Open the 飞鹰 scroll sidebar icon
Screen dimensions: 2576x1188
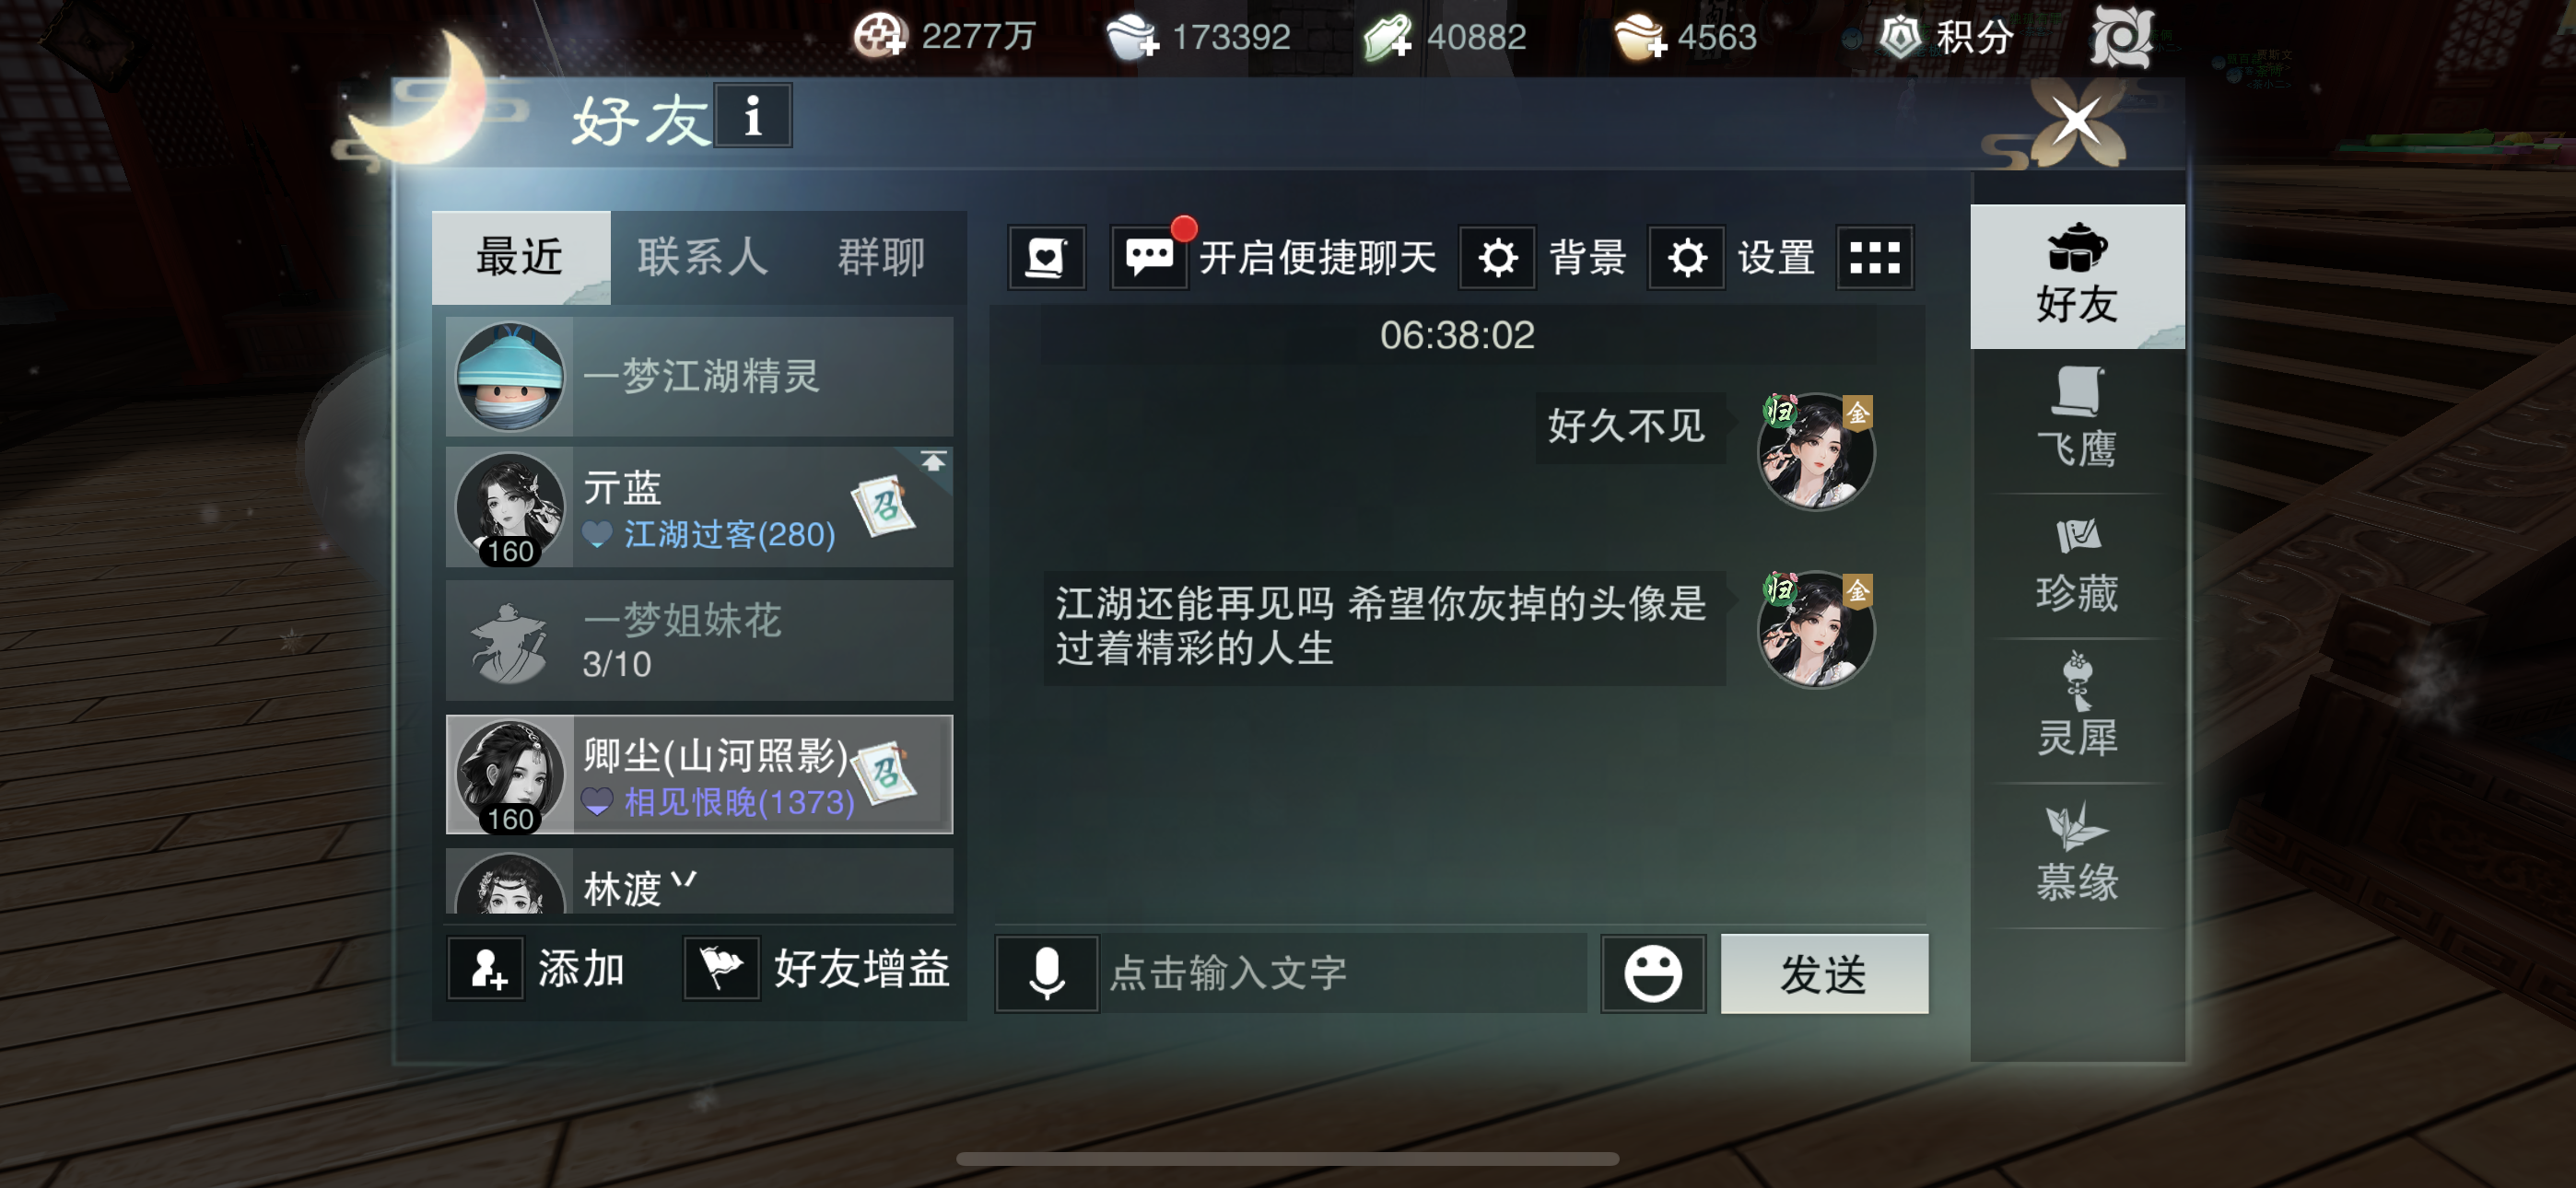pos(2076,420)
